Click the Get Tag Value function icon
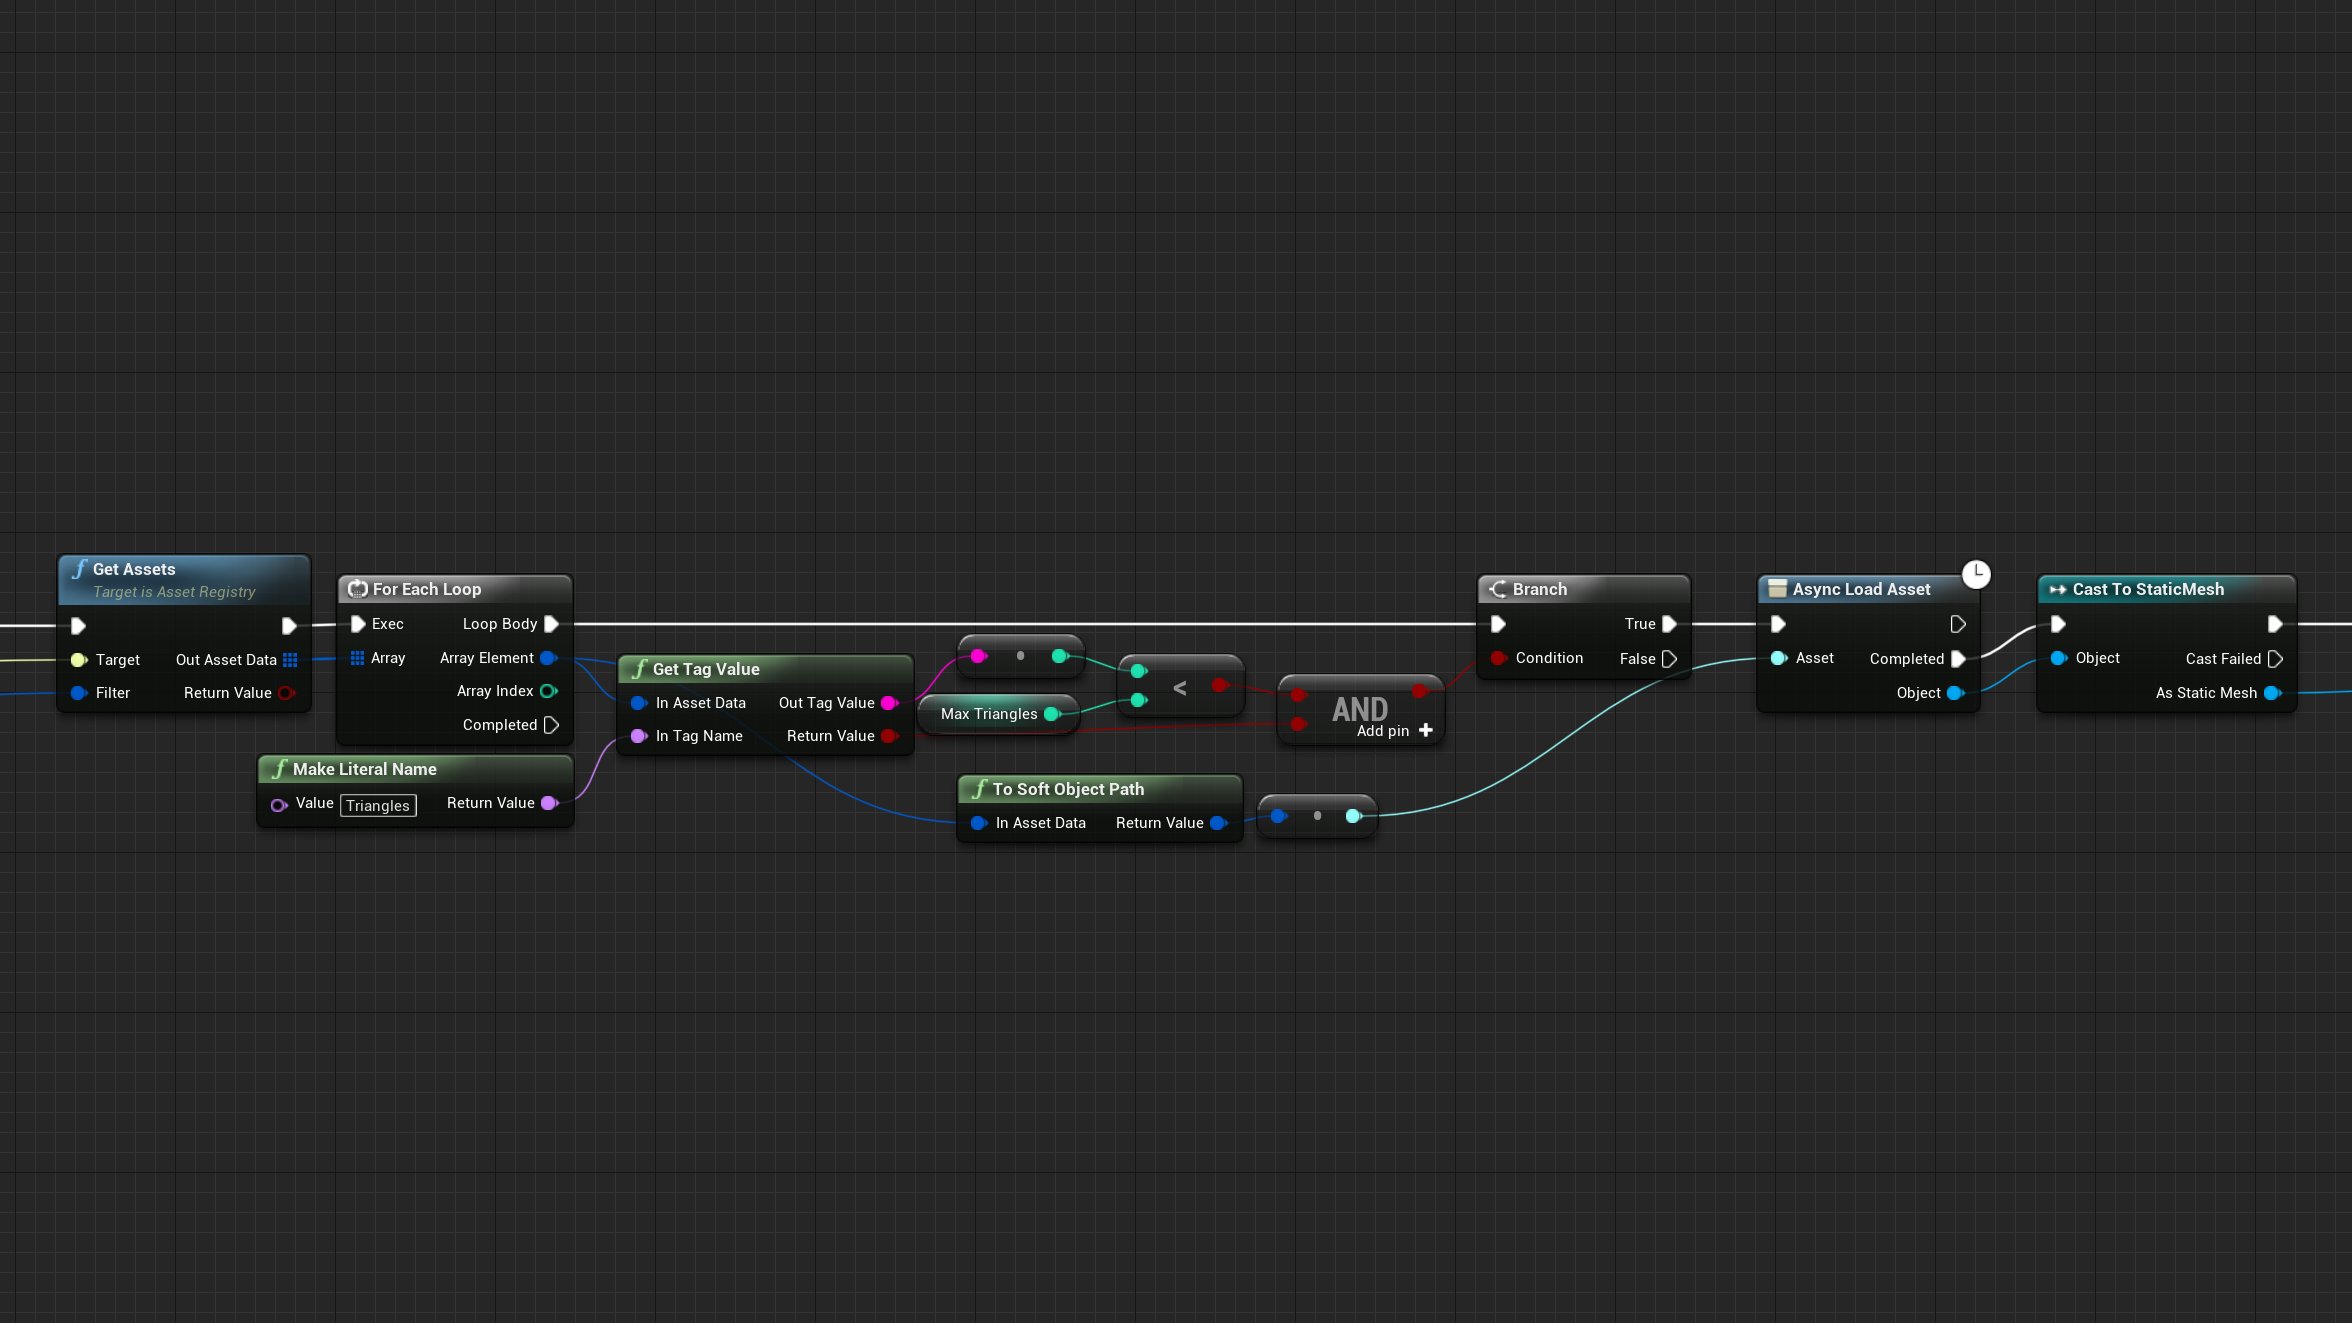The width and height of the screenshot is (2352, 1323). coord(639,669)
